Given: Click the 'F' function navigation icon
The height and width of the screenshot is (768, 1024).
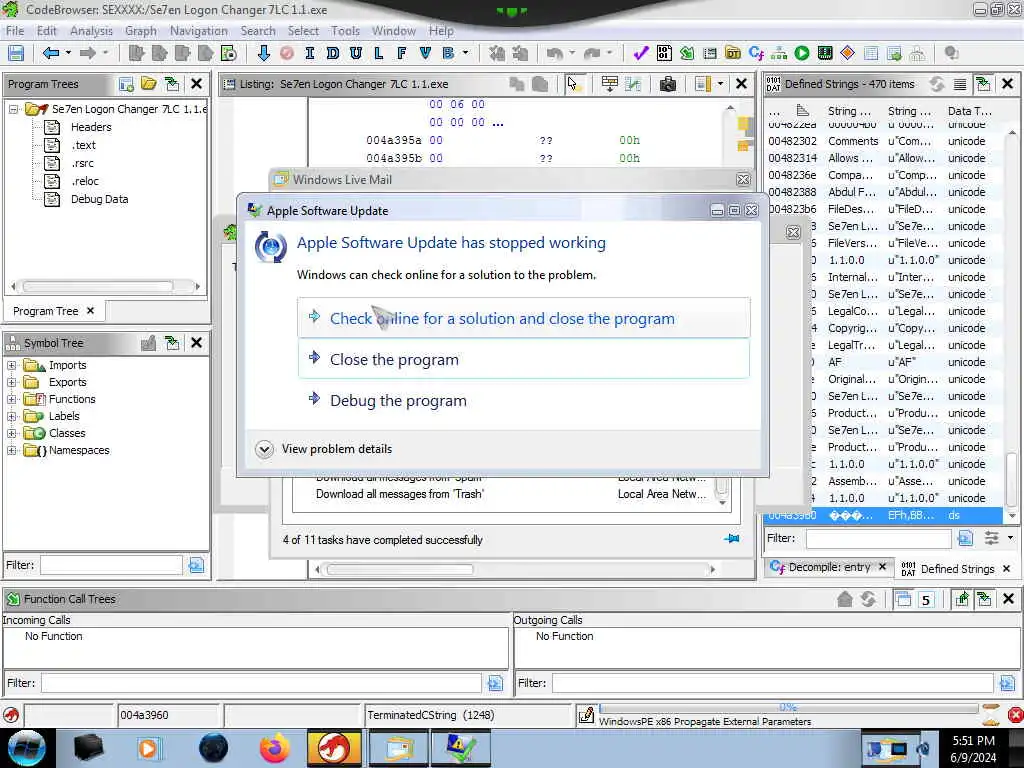Looking at the screenshot, I should (402, 54).
